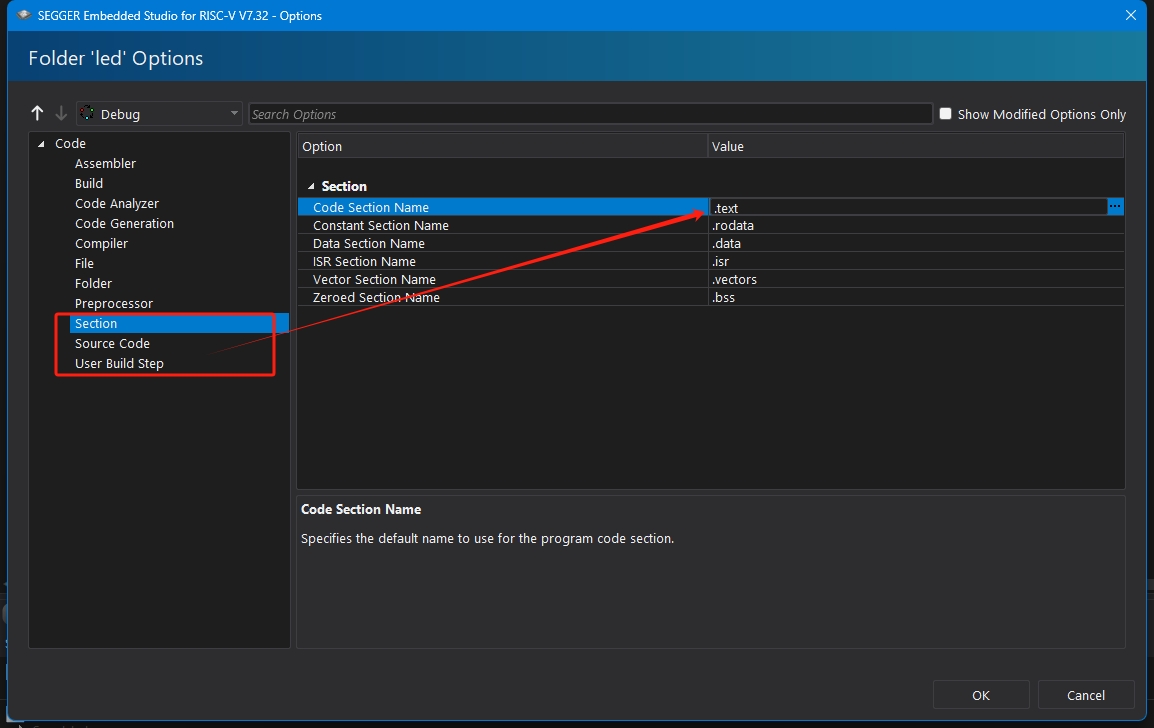Select Compiler in the options tree
Image resolution: width=1154 pixels, height=728 pixels.
point(102,244)
